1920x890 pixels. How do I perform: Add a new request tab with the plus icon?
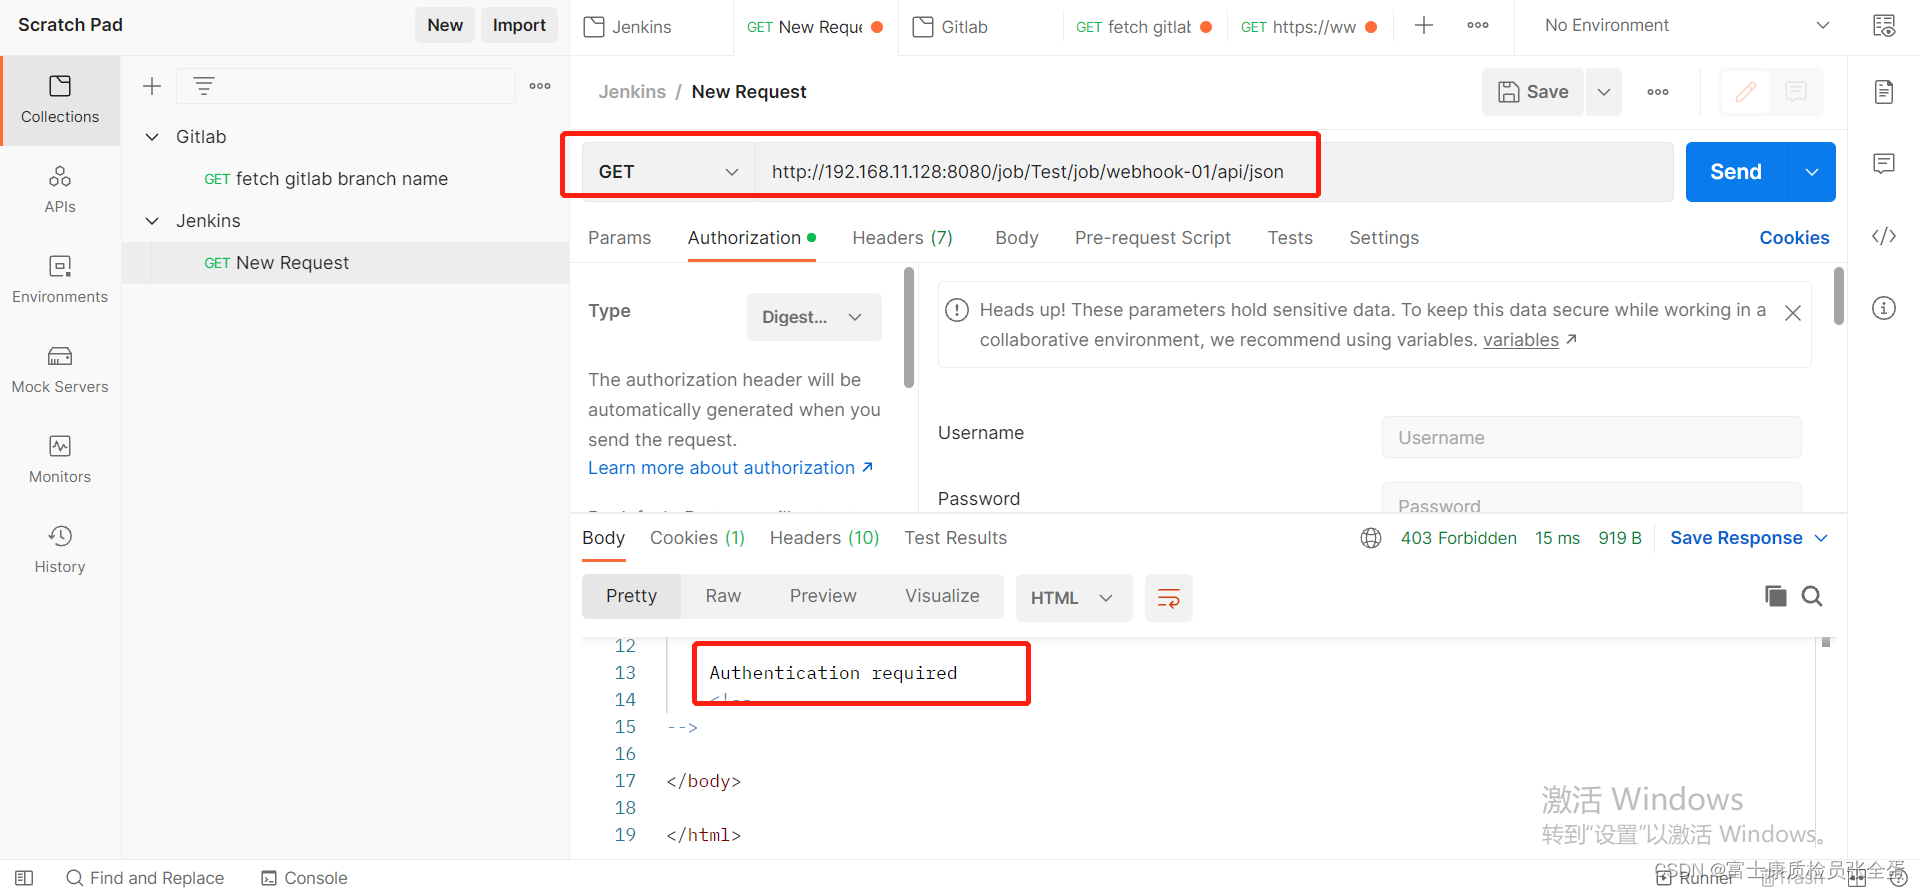[1424, 26]
